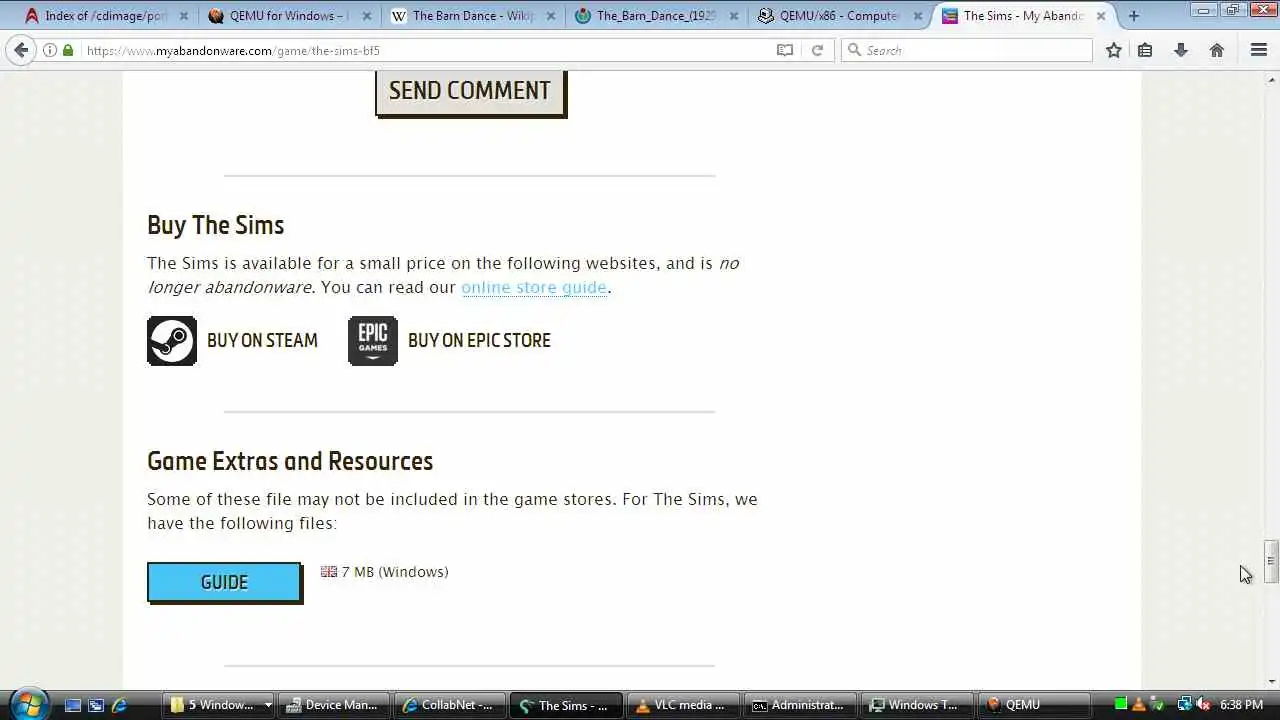Open a new tab with plus button
Image resolution: width=1280 pixels, height=720 pixels.
click(1133, 16)
